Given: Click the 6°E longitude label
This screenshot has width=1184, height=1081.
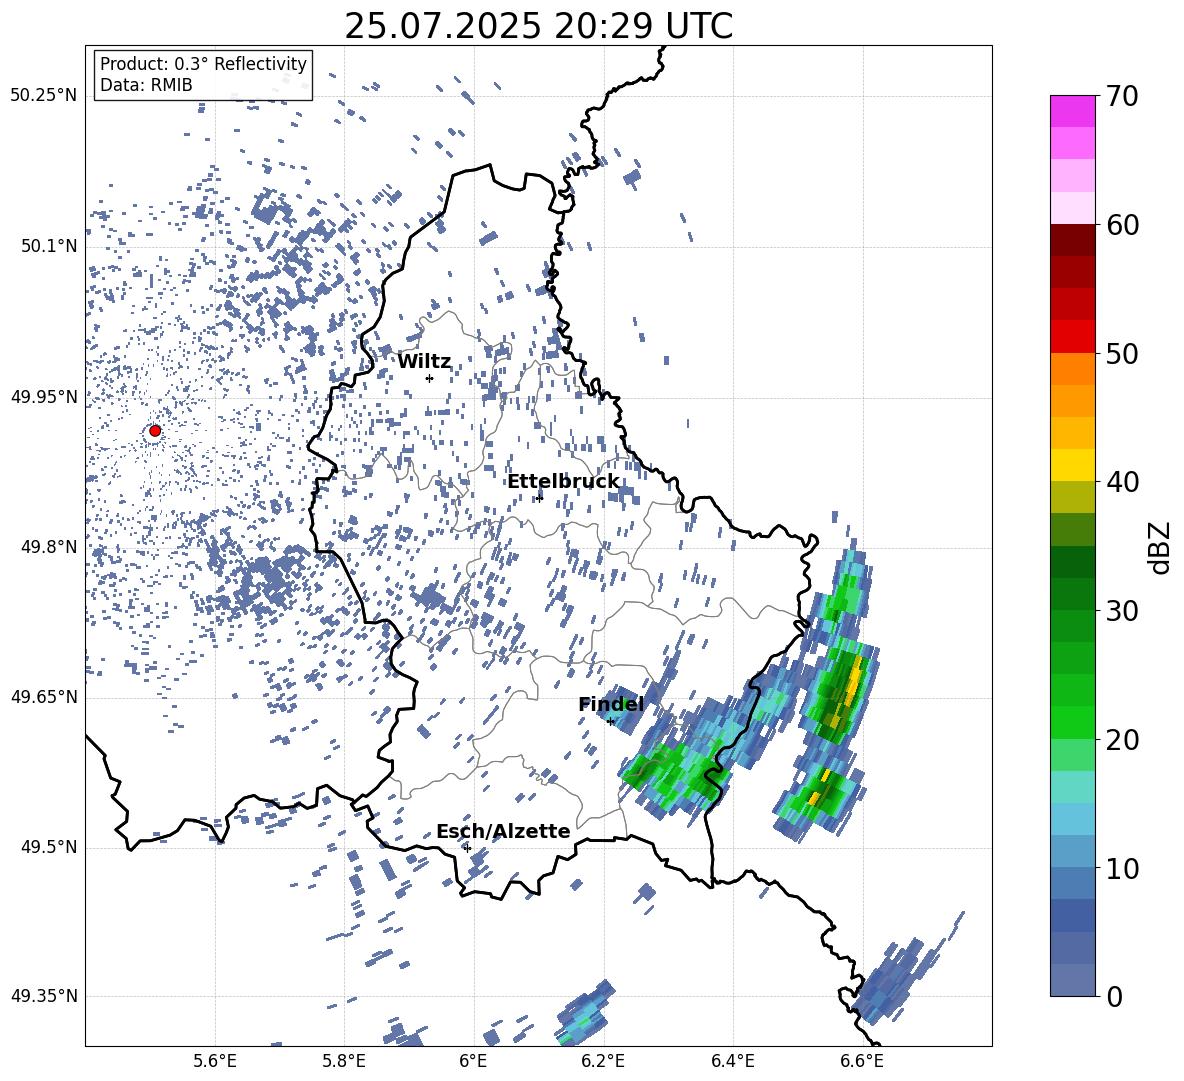Looking at the screenshot, I should point(473,1061).
